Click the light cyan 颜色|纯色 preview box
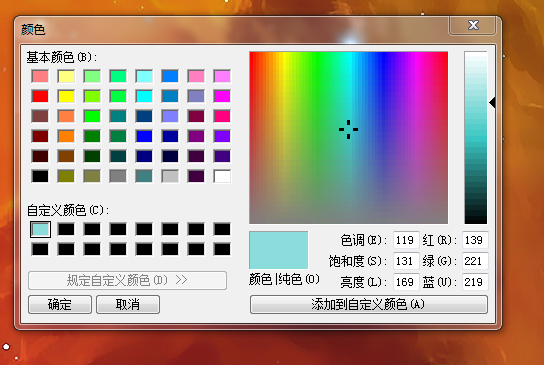Screen dimensions: 544x365 [x=279, y=250]
